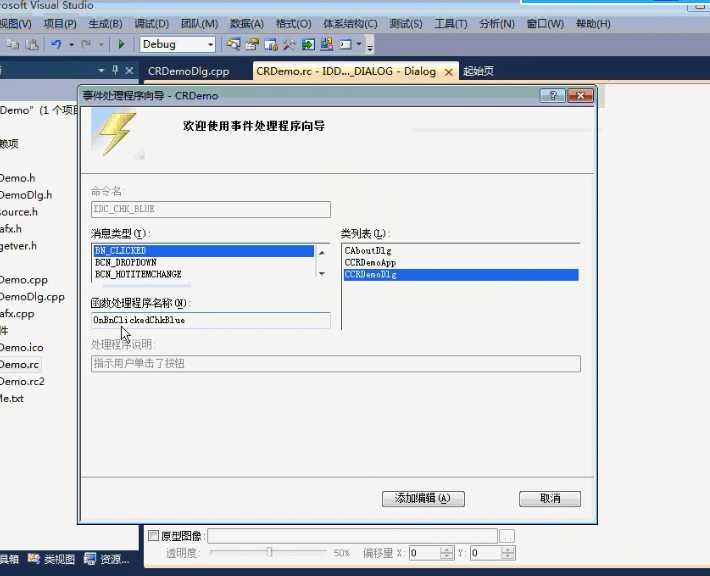Click the 添加编辑(A) button
Screen dimensions: 710x576
423,499
